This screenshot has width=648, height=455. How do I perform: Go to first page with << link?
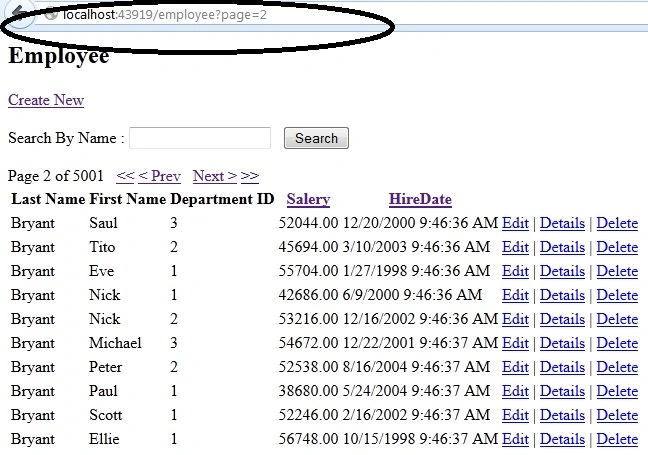pos(125,176)
